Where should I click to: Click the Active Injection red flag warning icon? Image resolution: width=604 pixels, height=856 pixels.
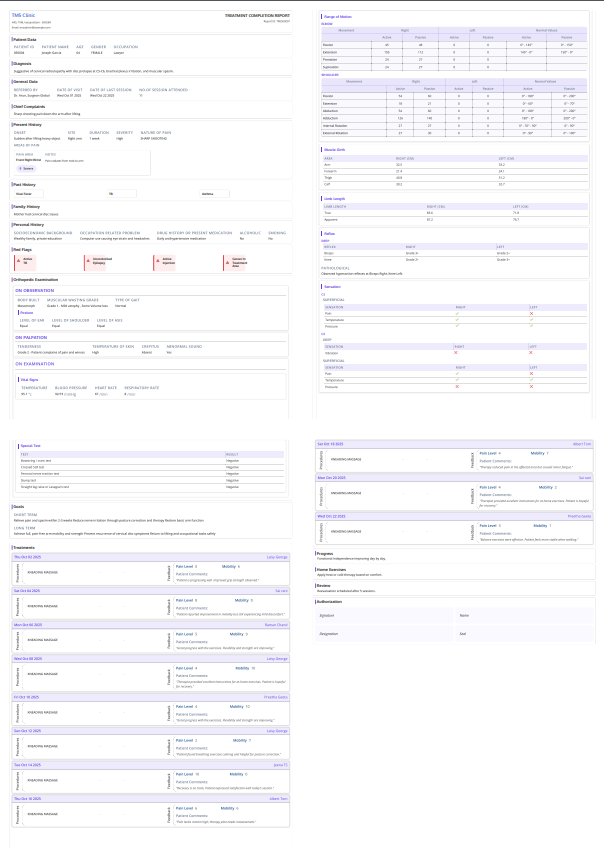point(158,261)
